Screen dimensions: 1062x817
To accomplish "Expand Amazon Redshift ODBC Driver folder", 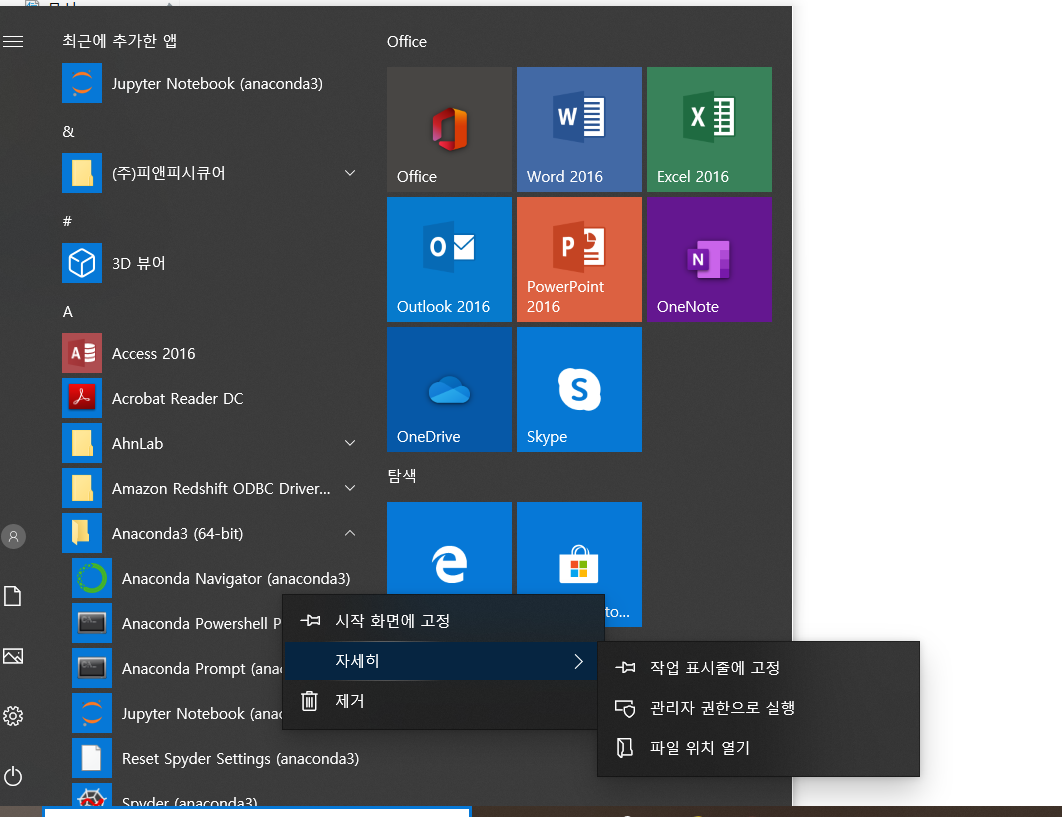I will (x=210, y=488).
